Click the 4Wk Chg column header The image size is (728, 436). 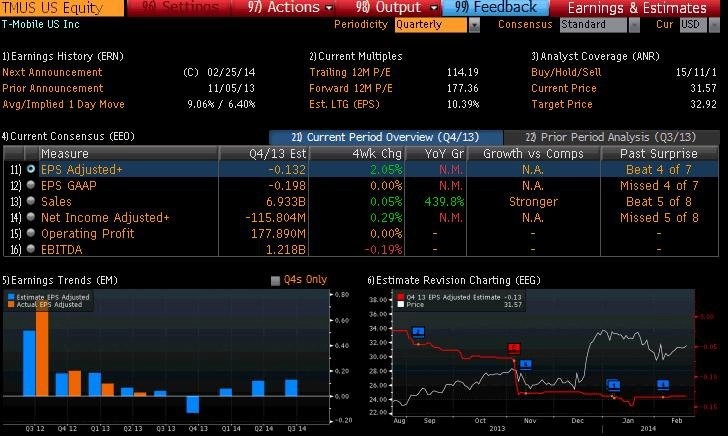(x=357, y=153)
